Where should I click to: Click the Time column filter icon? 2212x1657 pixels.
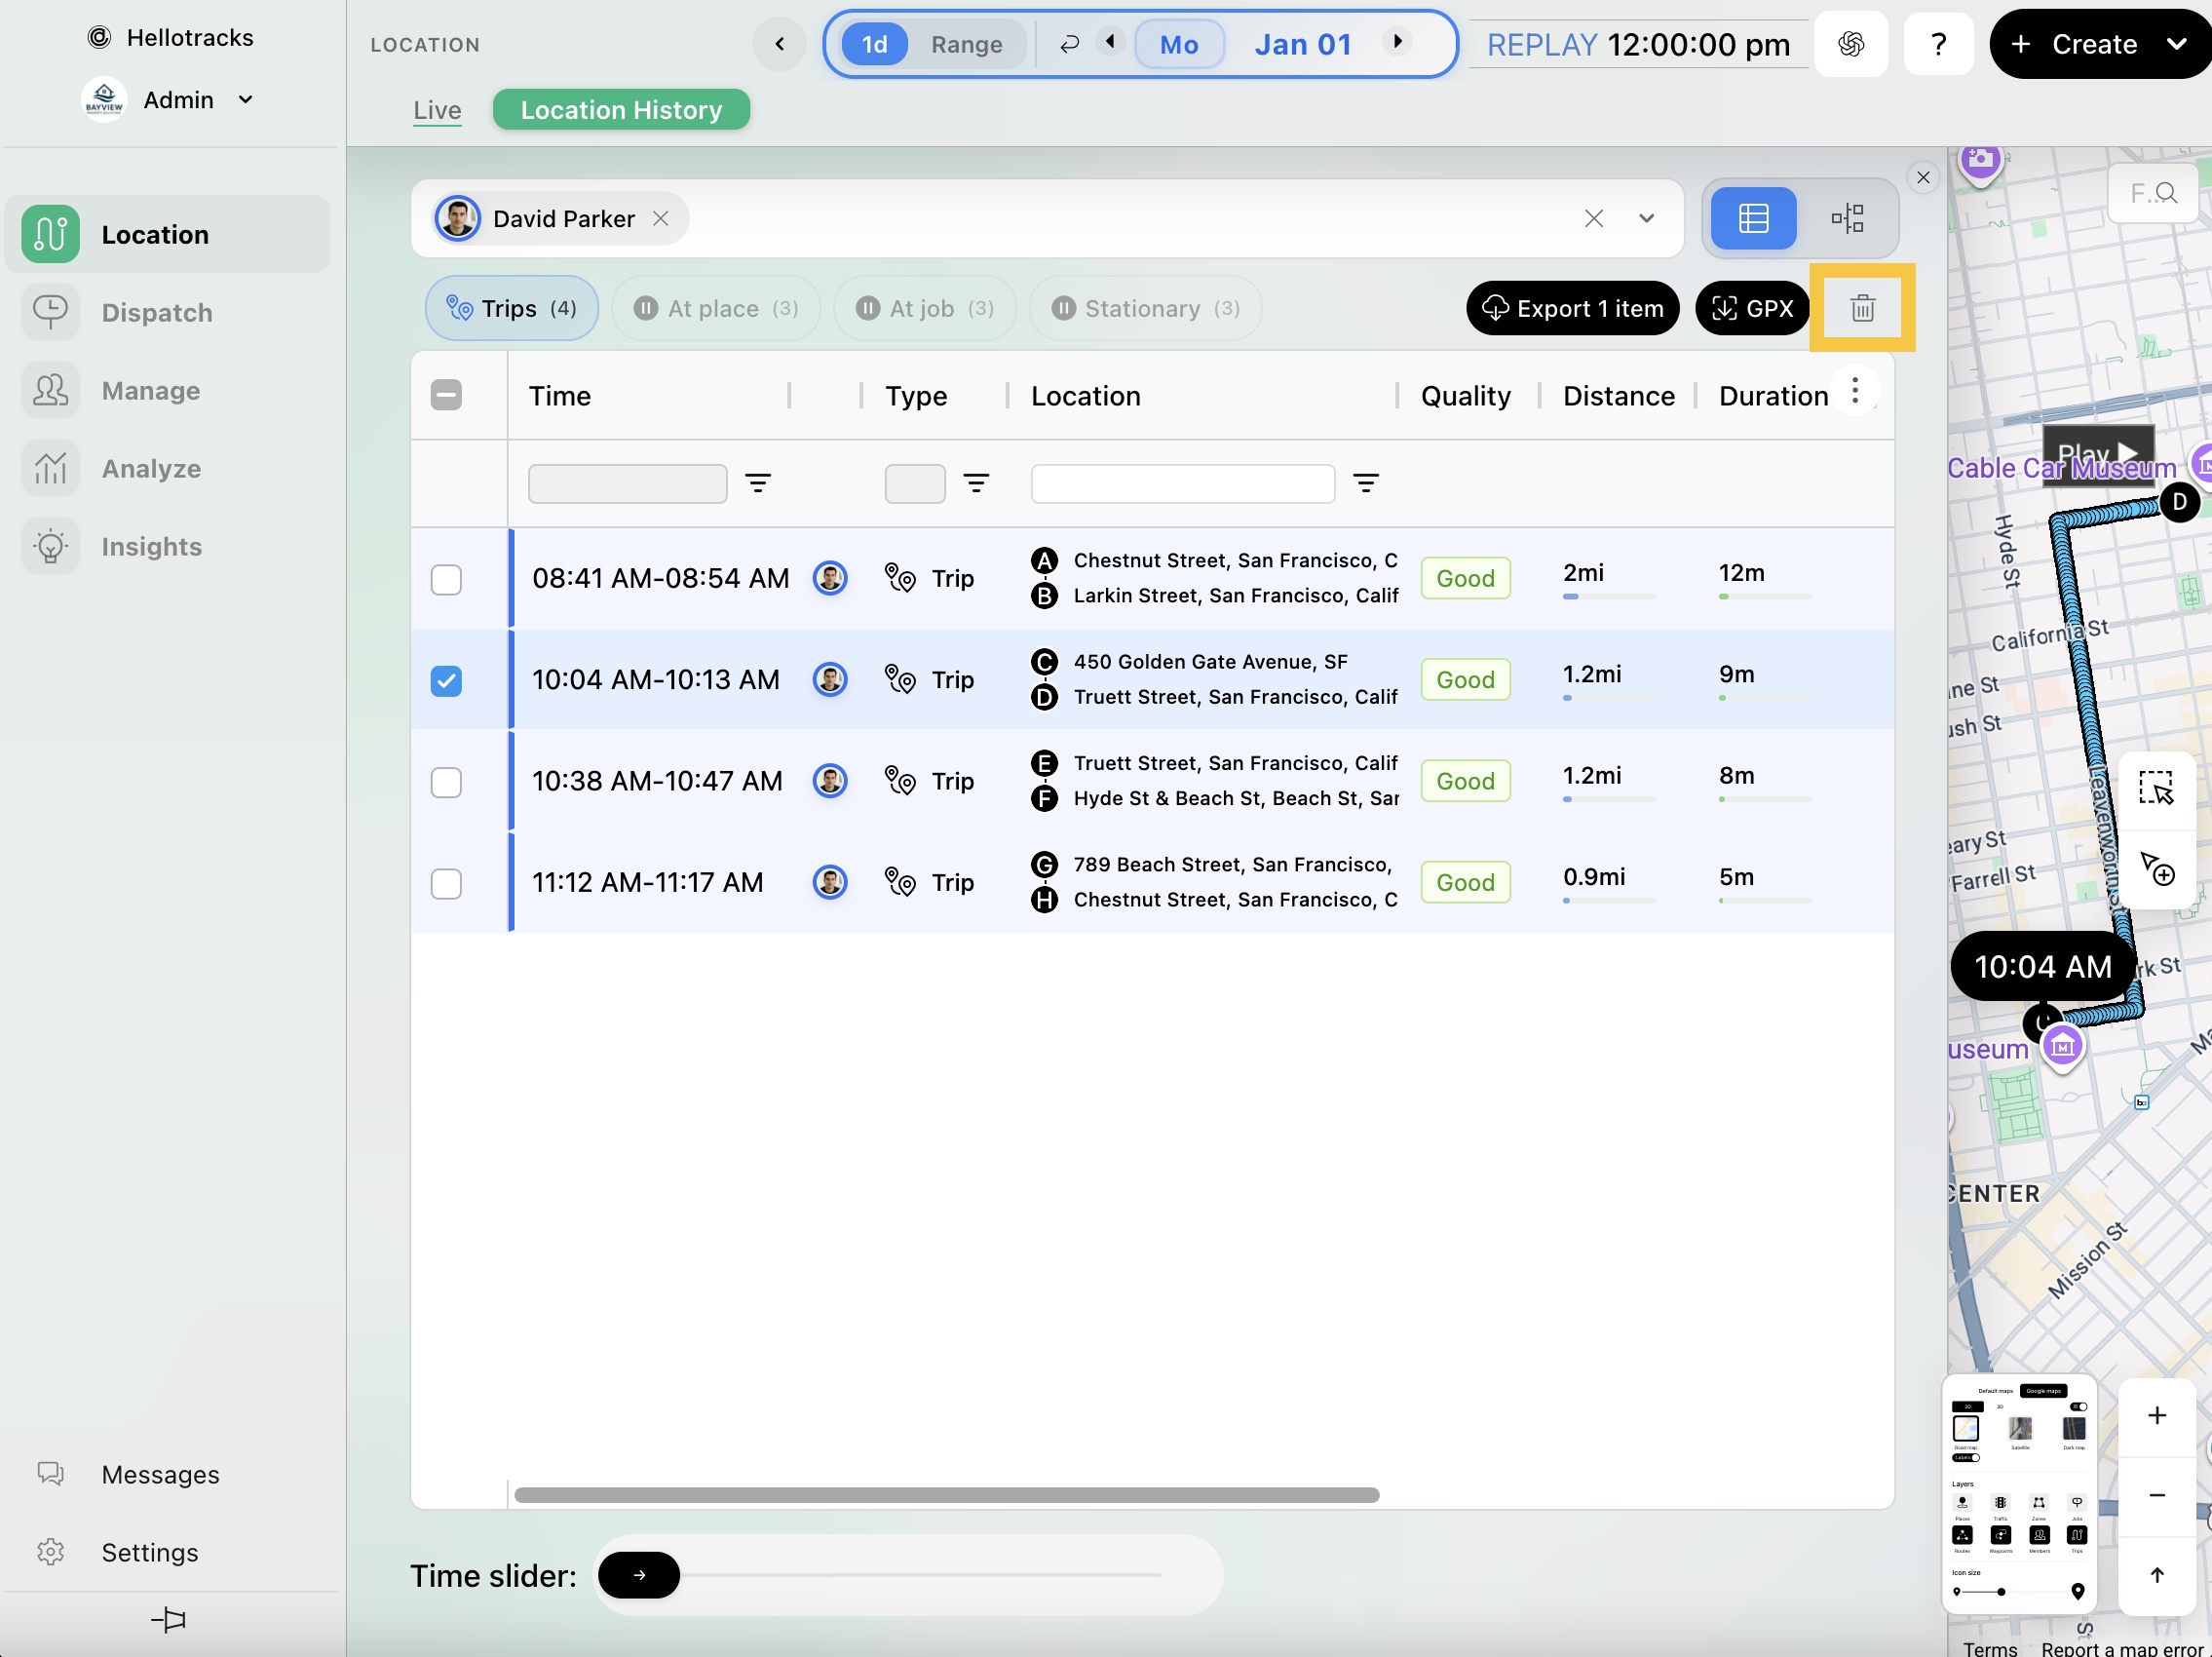758,484
